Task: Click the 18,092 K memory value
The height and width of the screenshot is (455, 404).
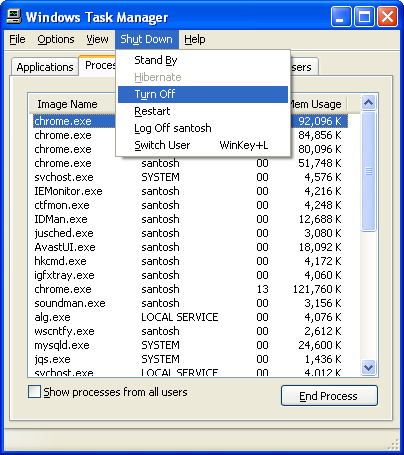Action: [320, 247]
